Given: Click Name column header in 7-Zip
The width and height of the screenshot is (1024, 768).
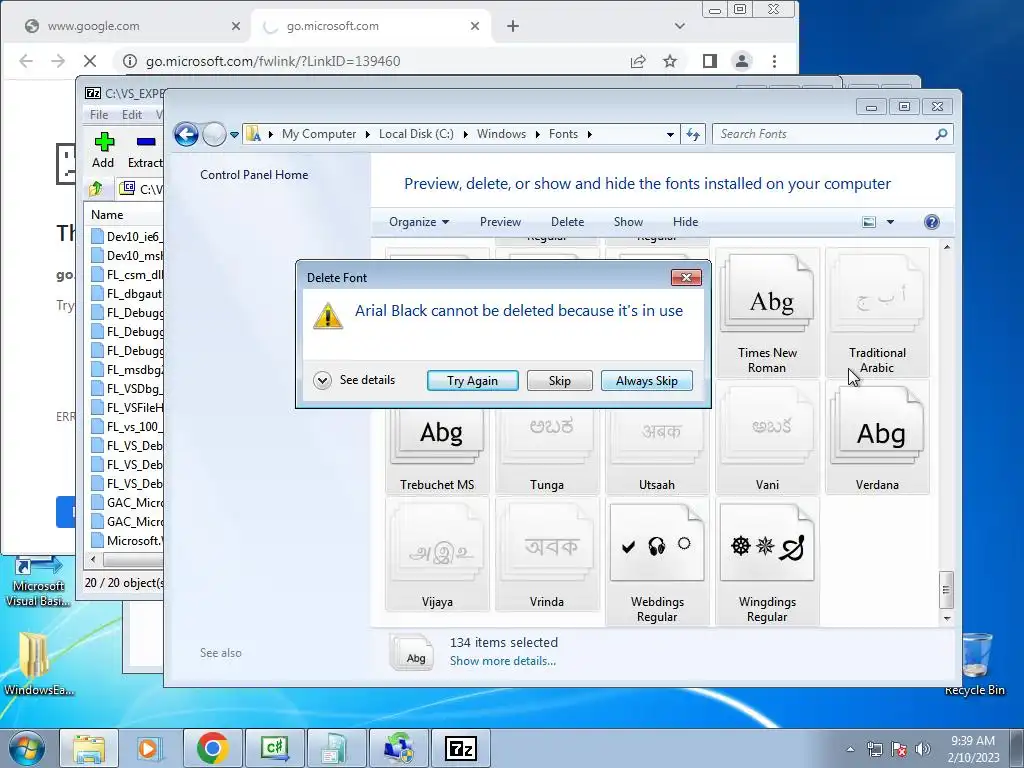Looking at the screenshot, I should (107, 215).
